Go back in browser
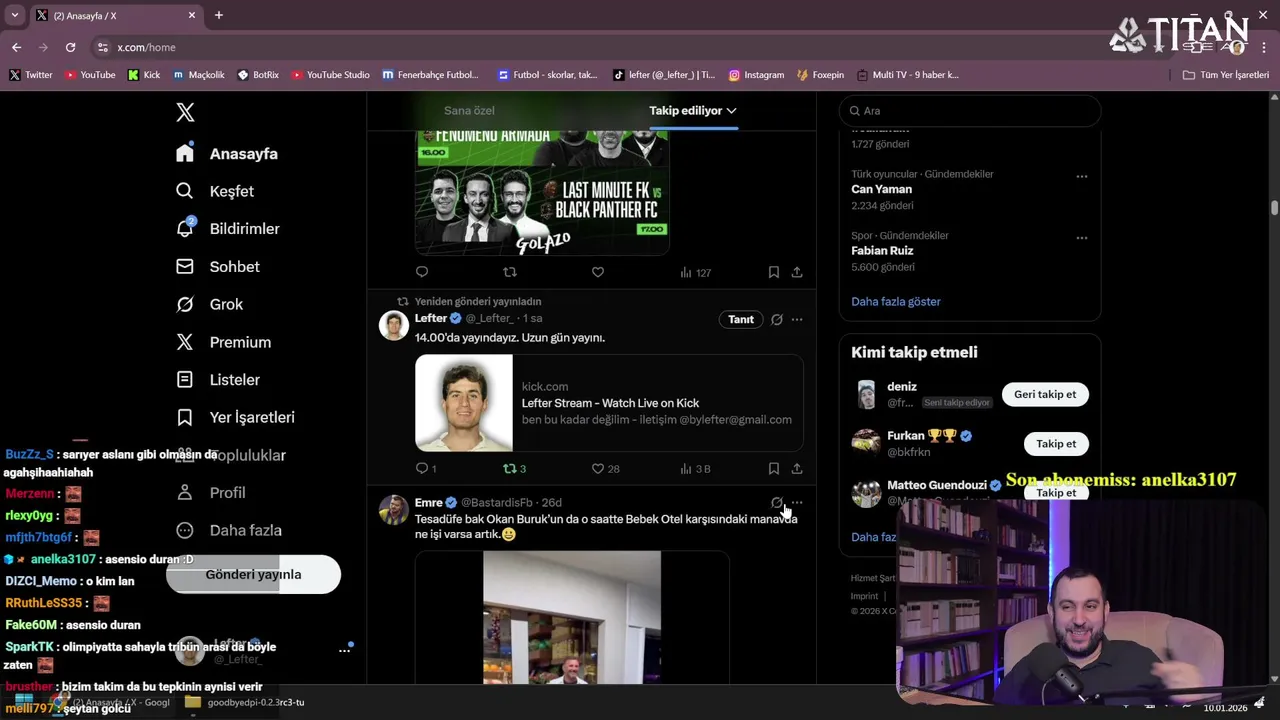This screenshot has width=1280, height=720. pyautogui.click(x=16, y=47)
